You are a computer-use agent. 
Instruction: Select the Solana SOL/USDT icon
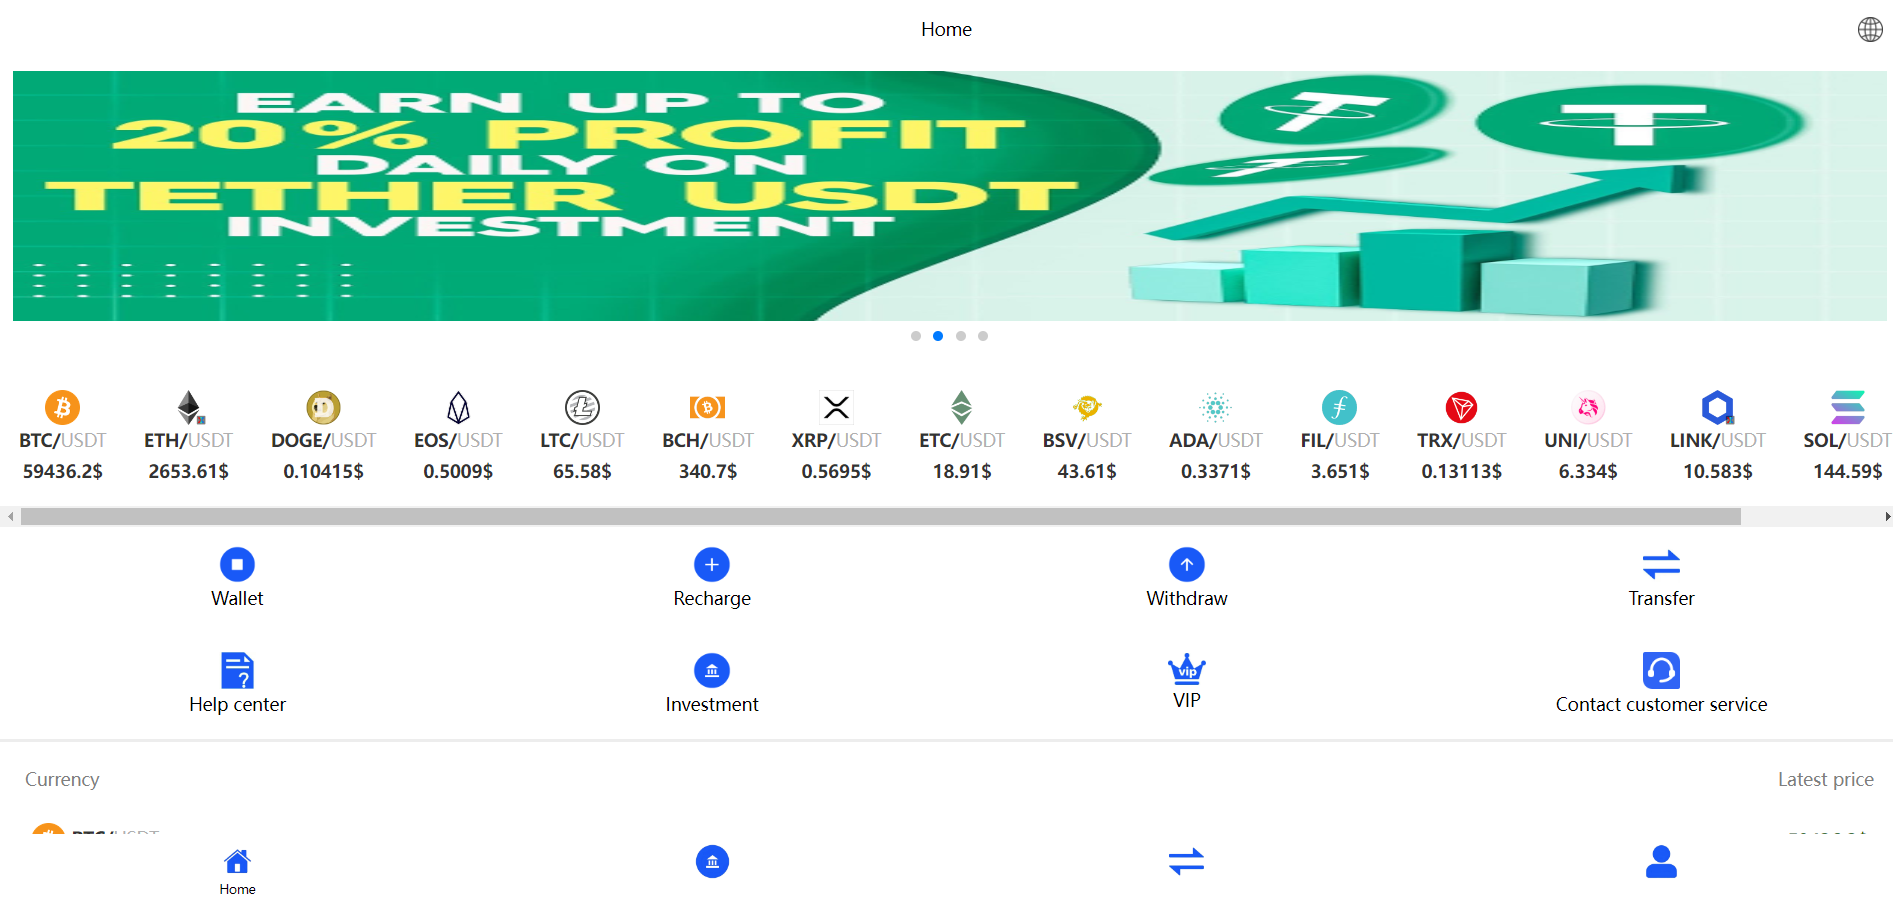tap(1847, 407)
